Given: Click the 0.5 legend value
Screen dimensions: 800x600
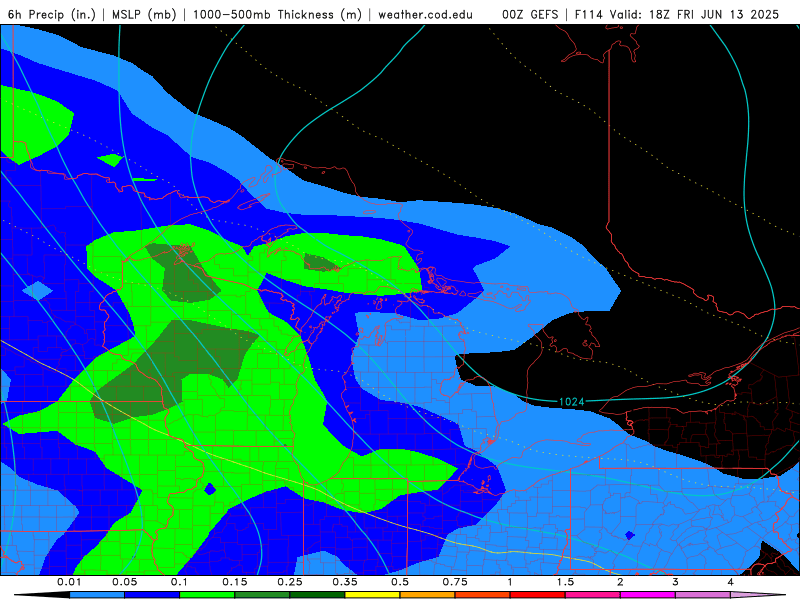Looking at the screenshot, I should tap(400, 582).
